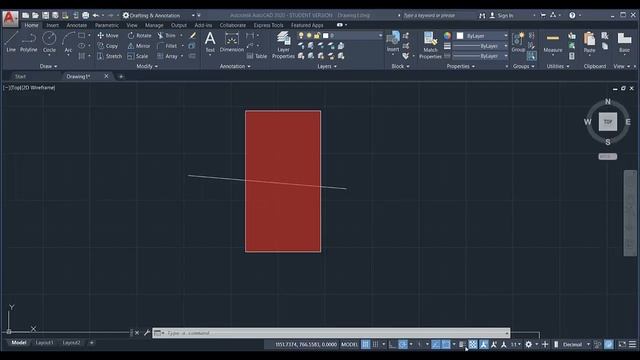Toggle the MODEL space button in status bar
The width and height of the screenshot is (640, 360).
349,344
